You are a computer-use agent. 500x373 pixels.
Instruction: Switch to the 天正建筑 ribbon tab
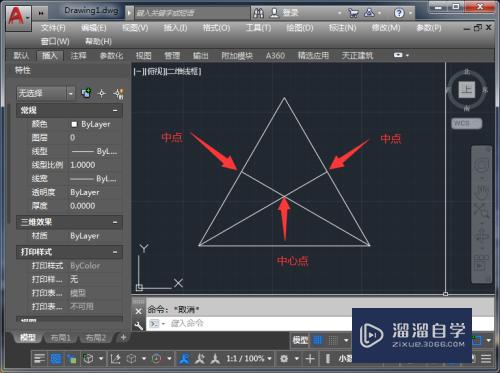(357, 55)
